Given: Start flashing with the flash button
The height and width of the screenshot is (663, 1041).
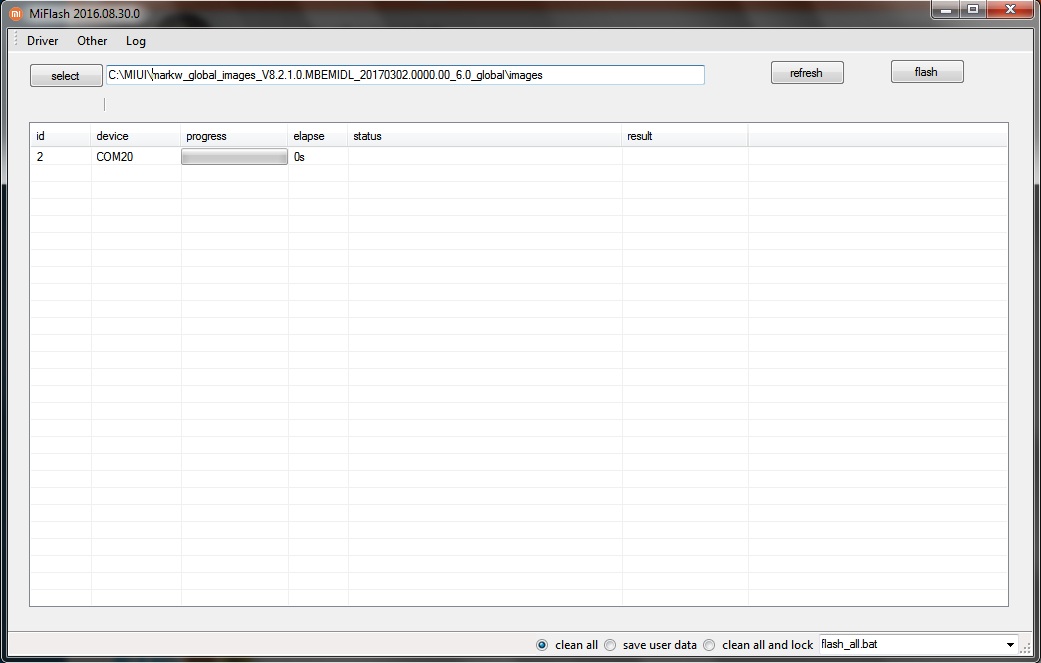Looking at the screenshot, I should (x=927, y=72).
